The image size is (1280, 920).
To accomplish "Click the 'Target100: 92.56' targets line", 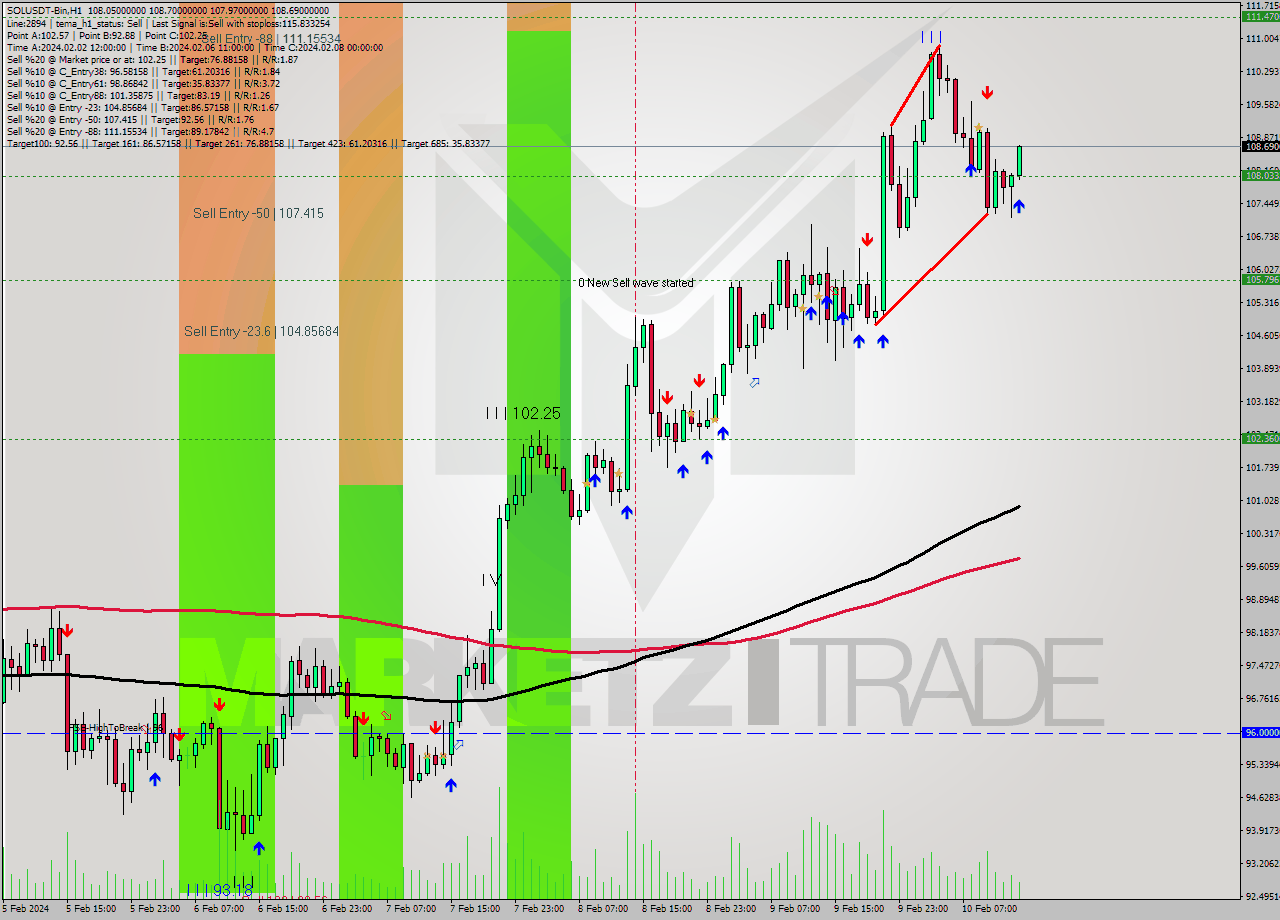I will (248, 143).
